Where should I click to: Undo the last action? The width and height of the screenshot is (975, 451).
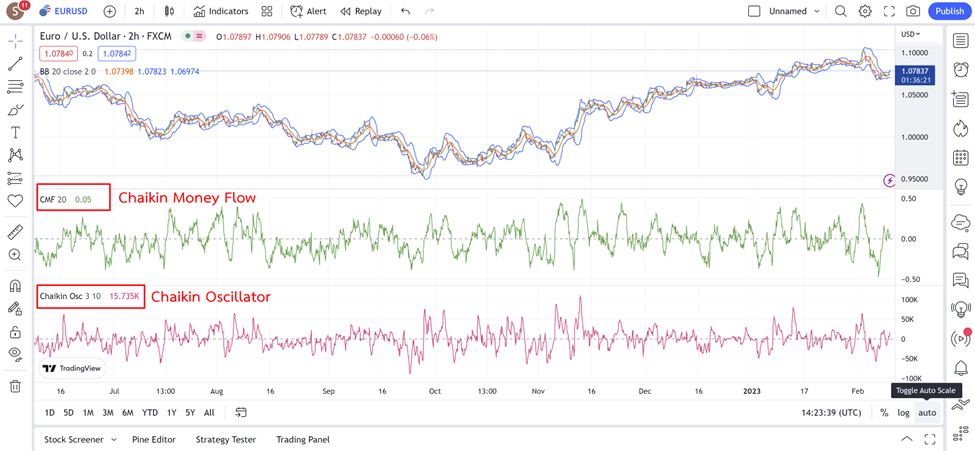point(406,11)
